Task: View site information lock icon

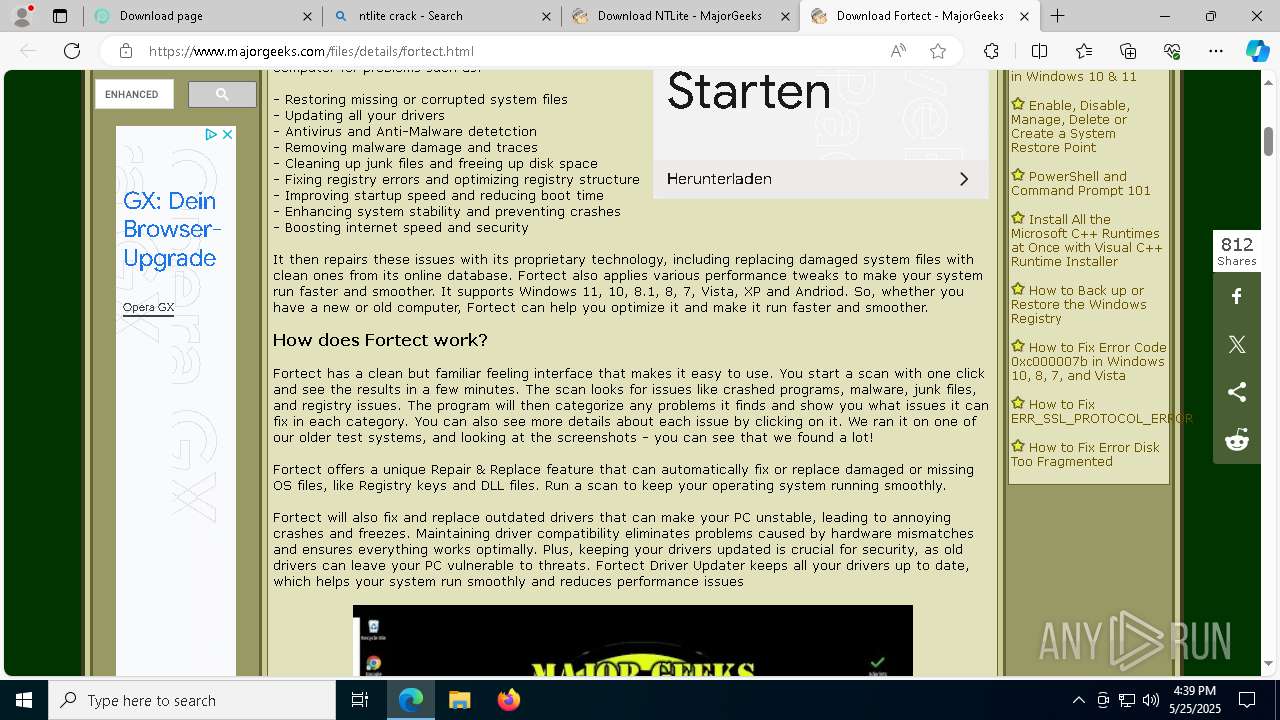Action: tap(125, 51)
